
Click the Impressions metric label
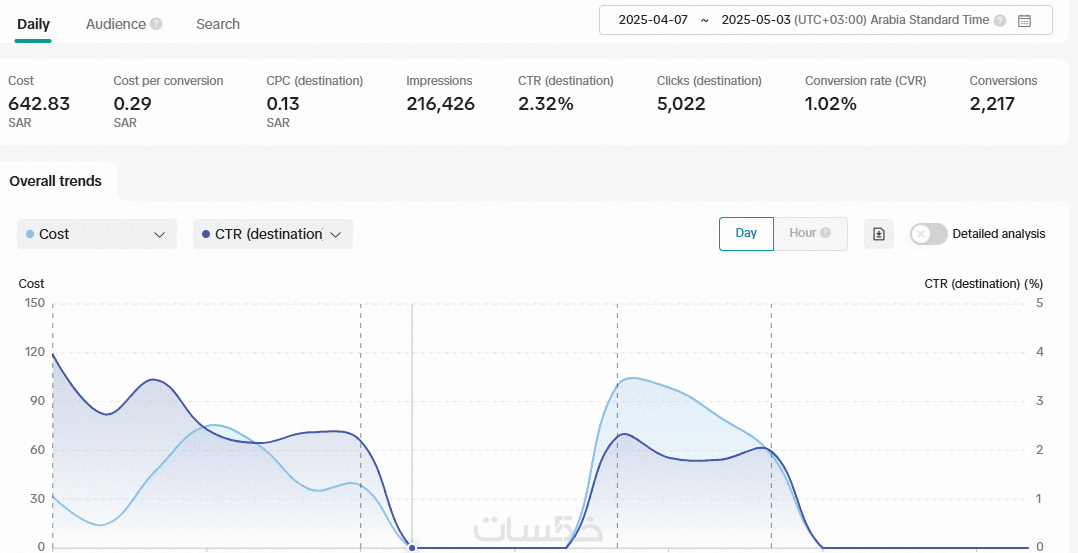(x=439, y=80)
